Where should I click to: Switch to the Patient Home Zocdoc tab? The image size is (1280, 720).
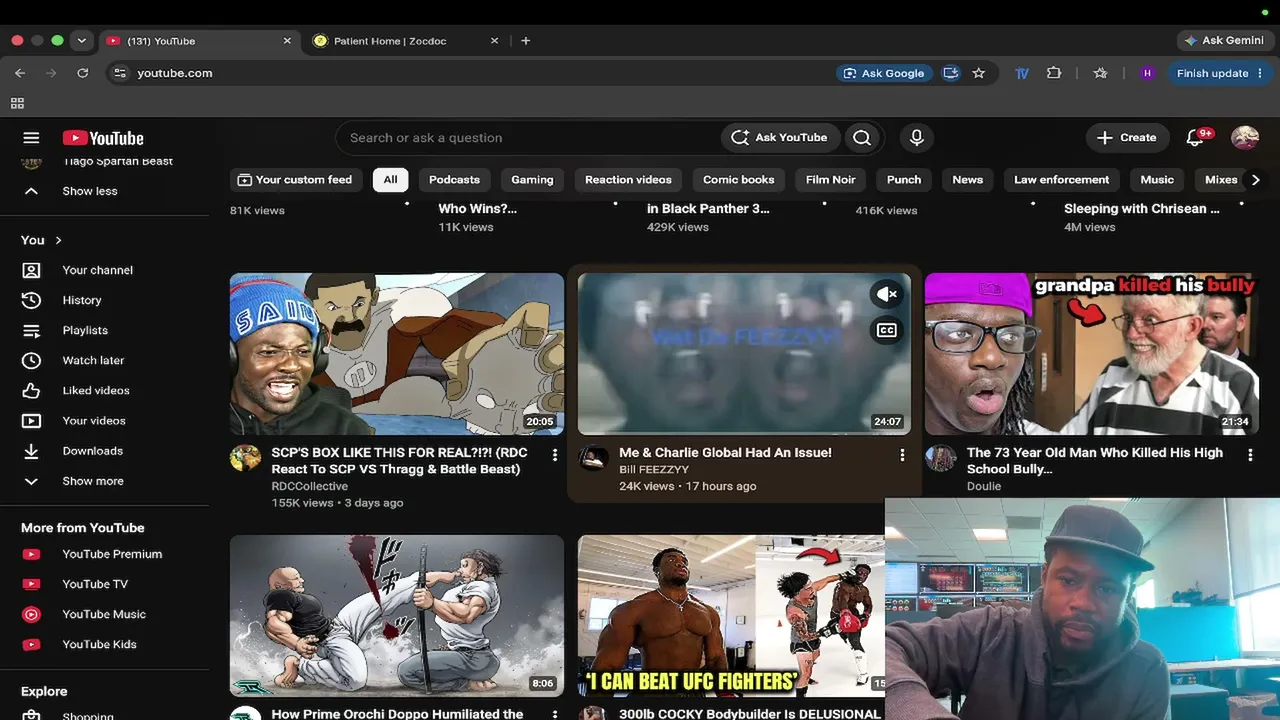pyautogui.click(x=405, y=41)
